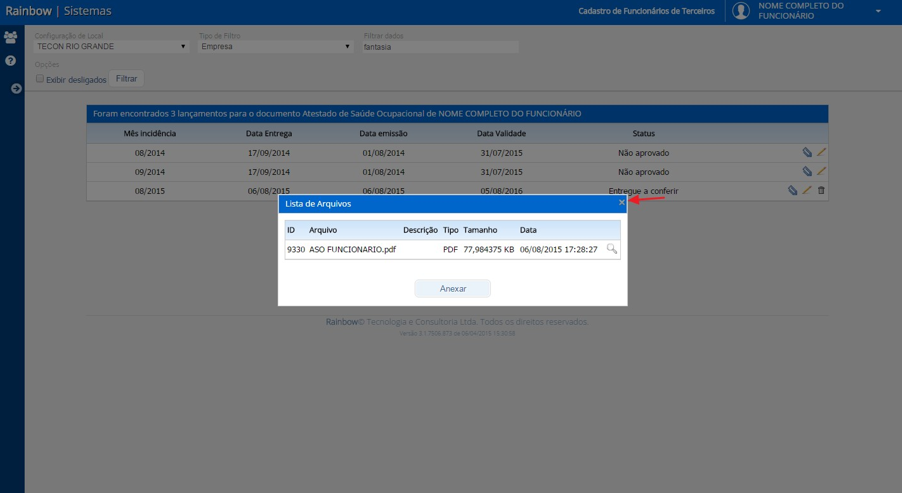Click into the Filtrar dados field
The height and width of the screenshot is (493, 902).
[441, 47]
